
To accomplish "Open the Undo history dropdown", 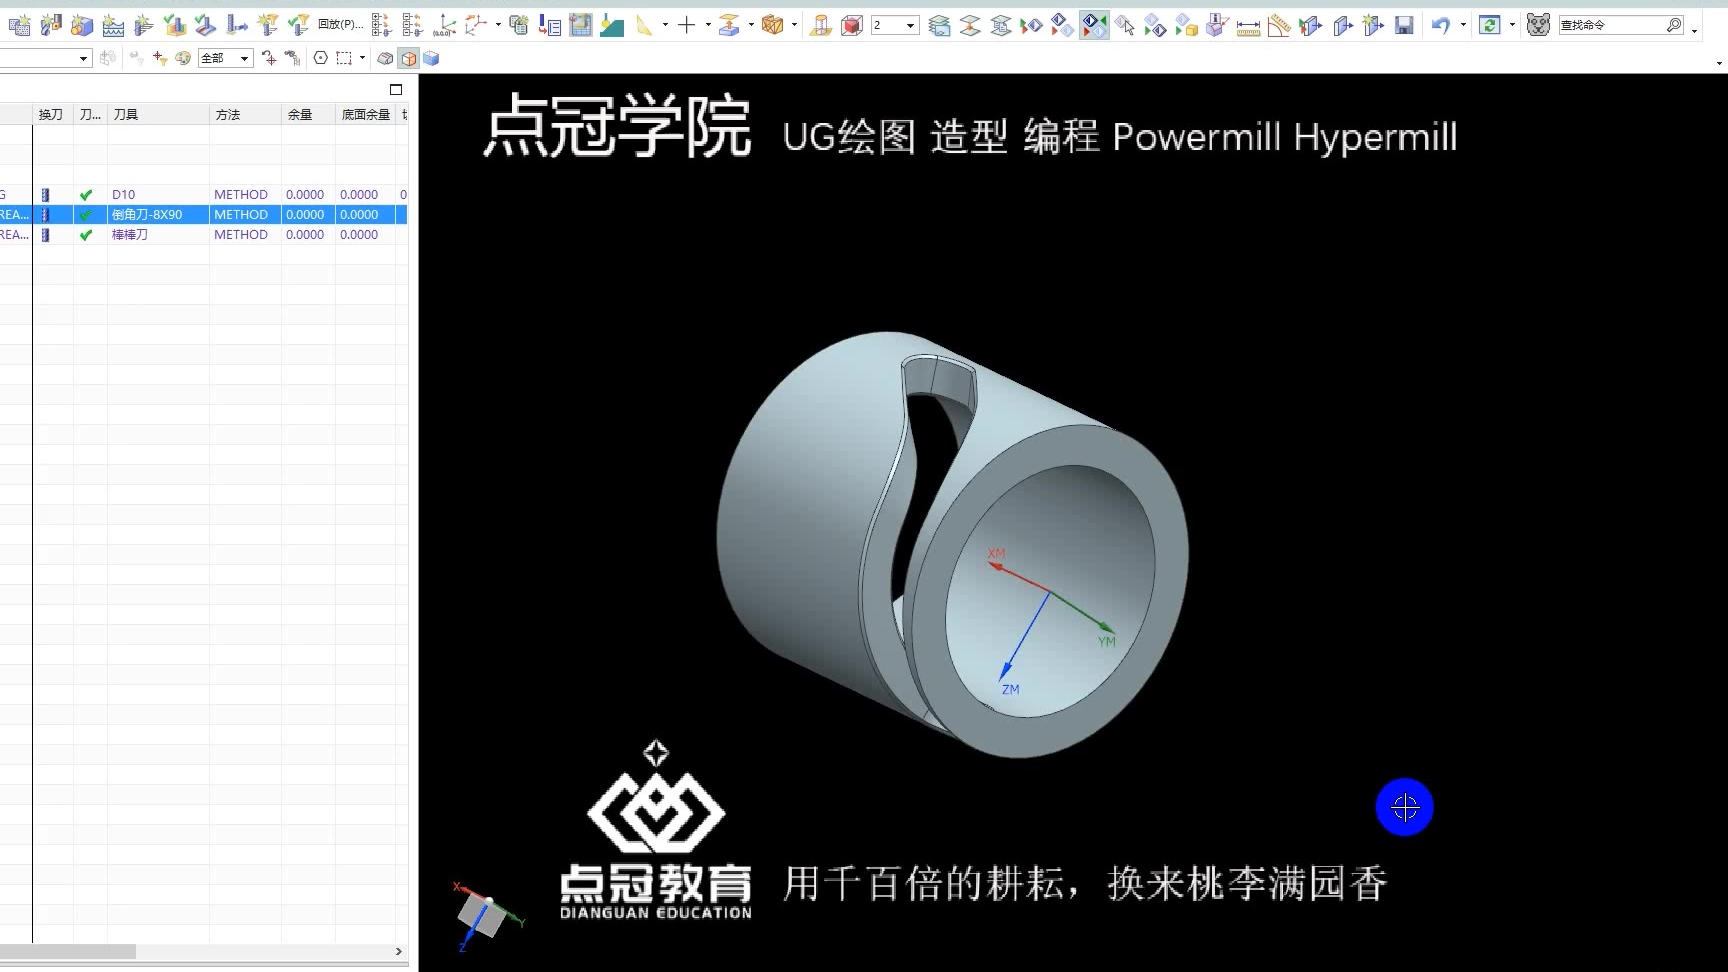I will (x=1463, y=25).
